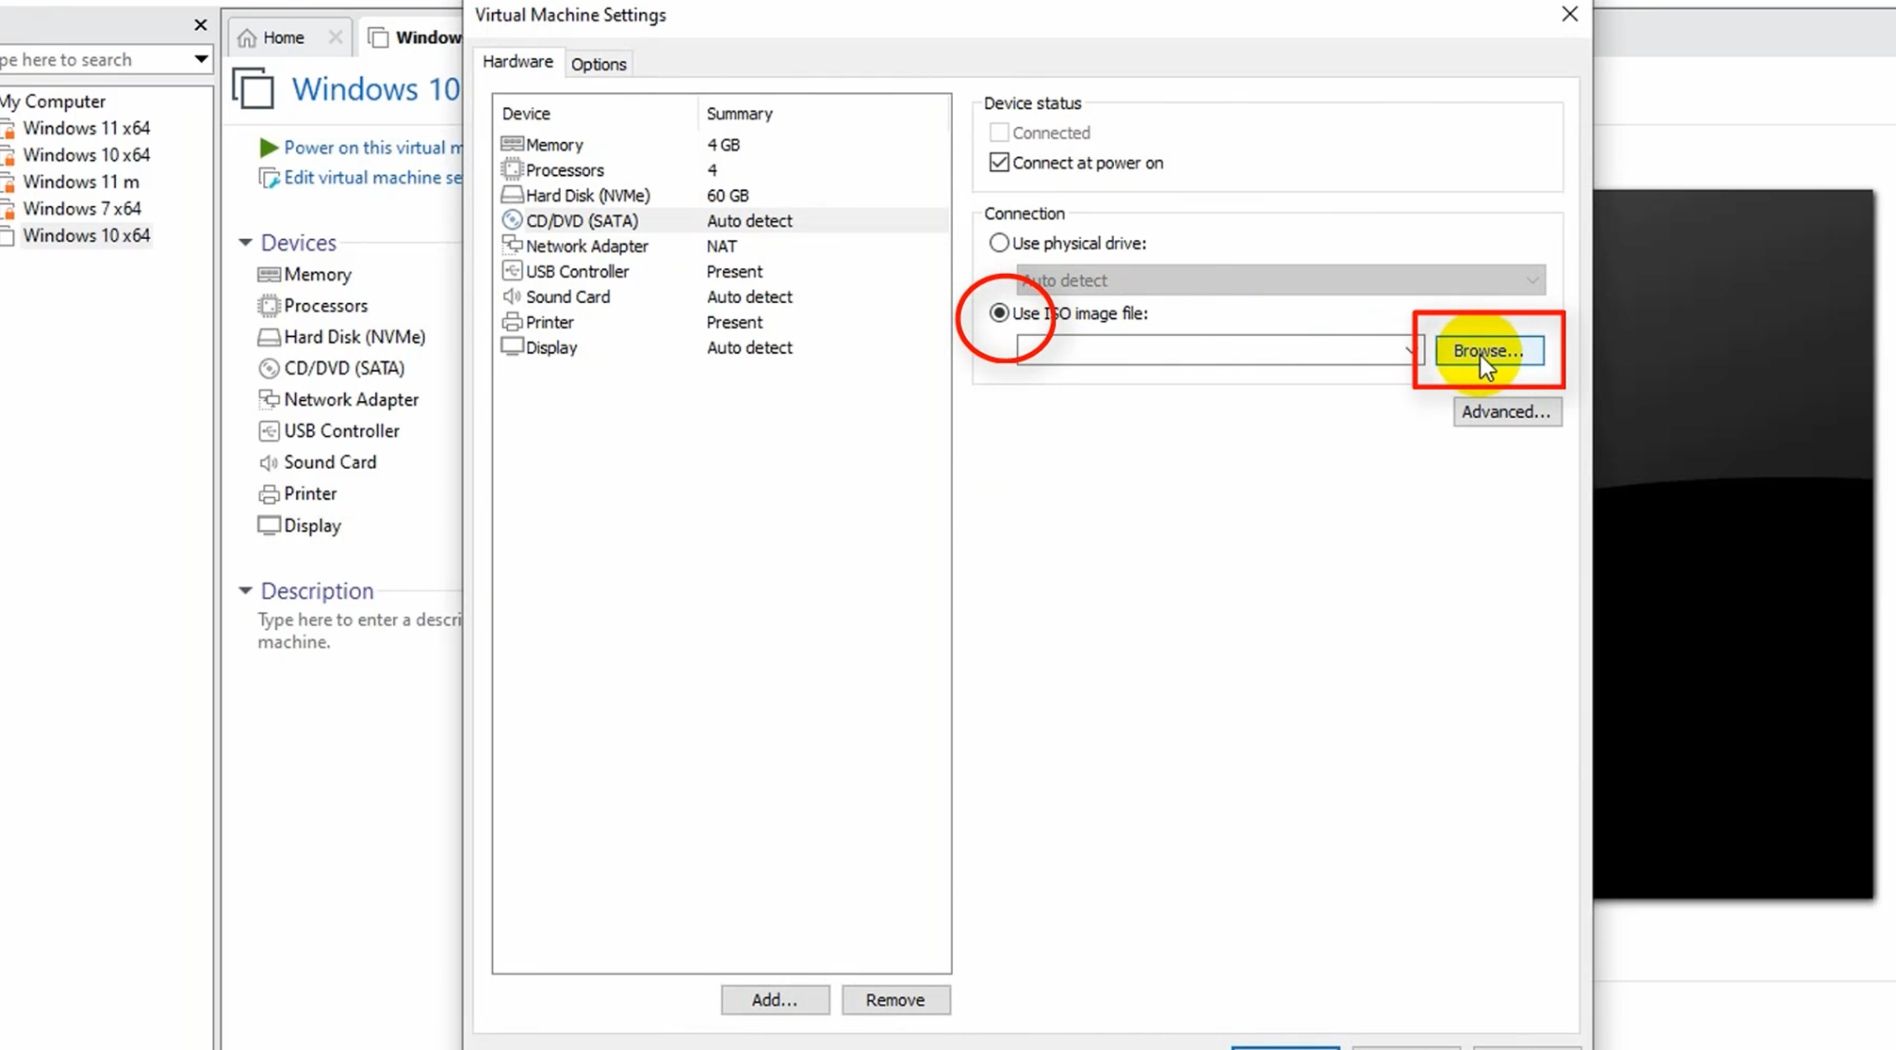Remove the selected device

coord(895,1000)
